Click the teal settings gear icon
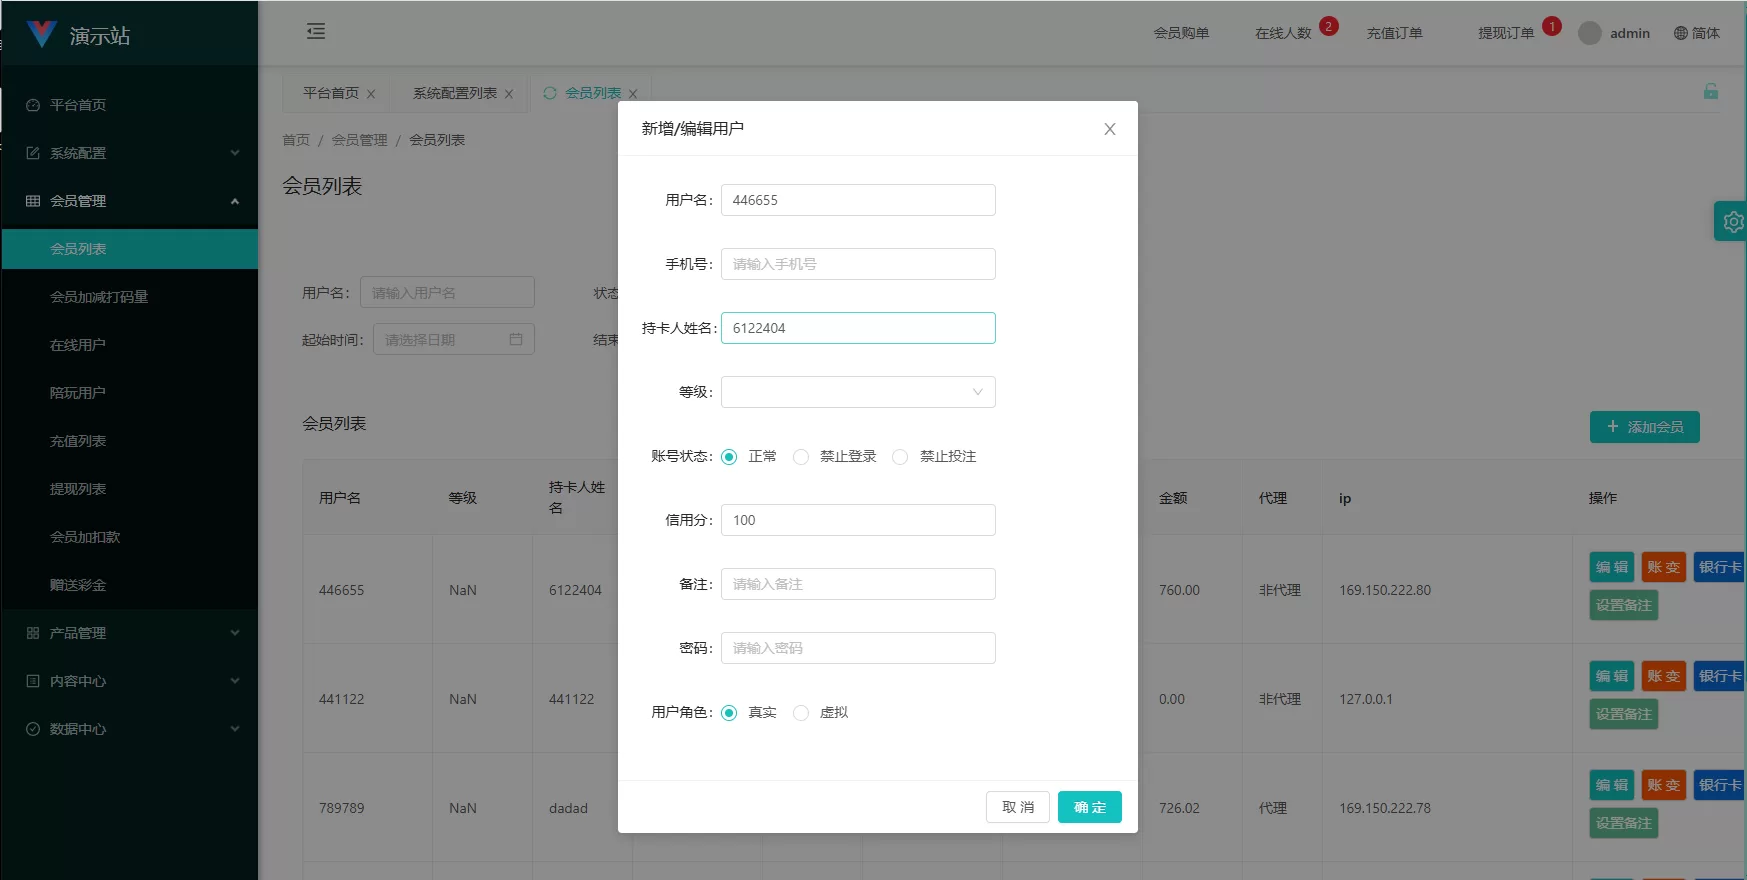 (1732, 222)
